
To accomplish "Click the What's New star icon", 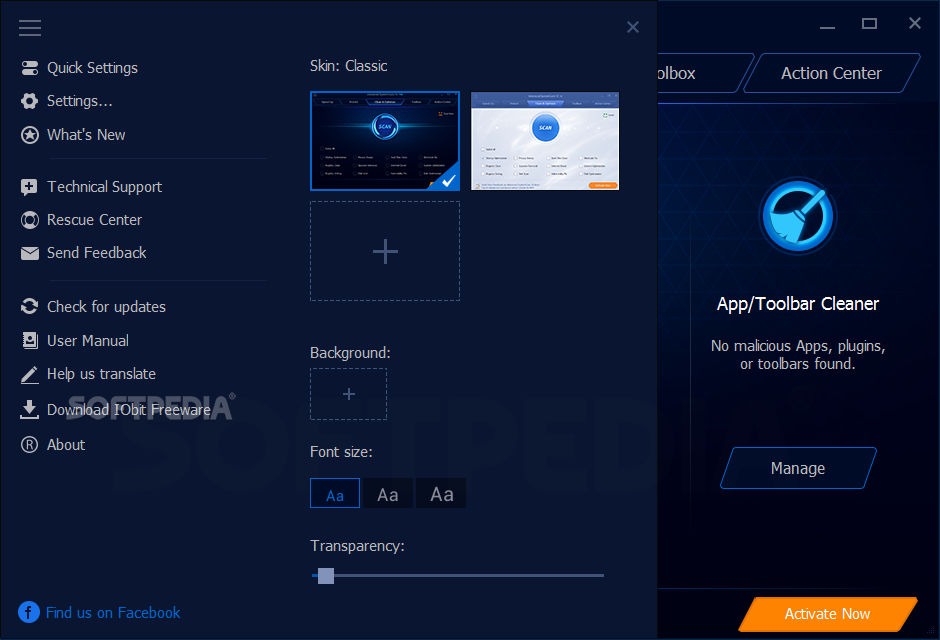I will tap(29, 135).
